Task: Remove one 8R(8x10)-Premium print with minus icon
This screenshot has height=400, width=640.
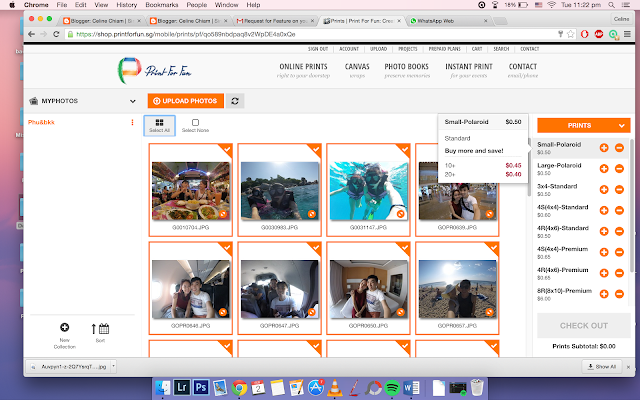Action: click(619, 294)
